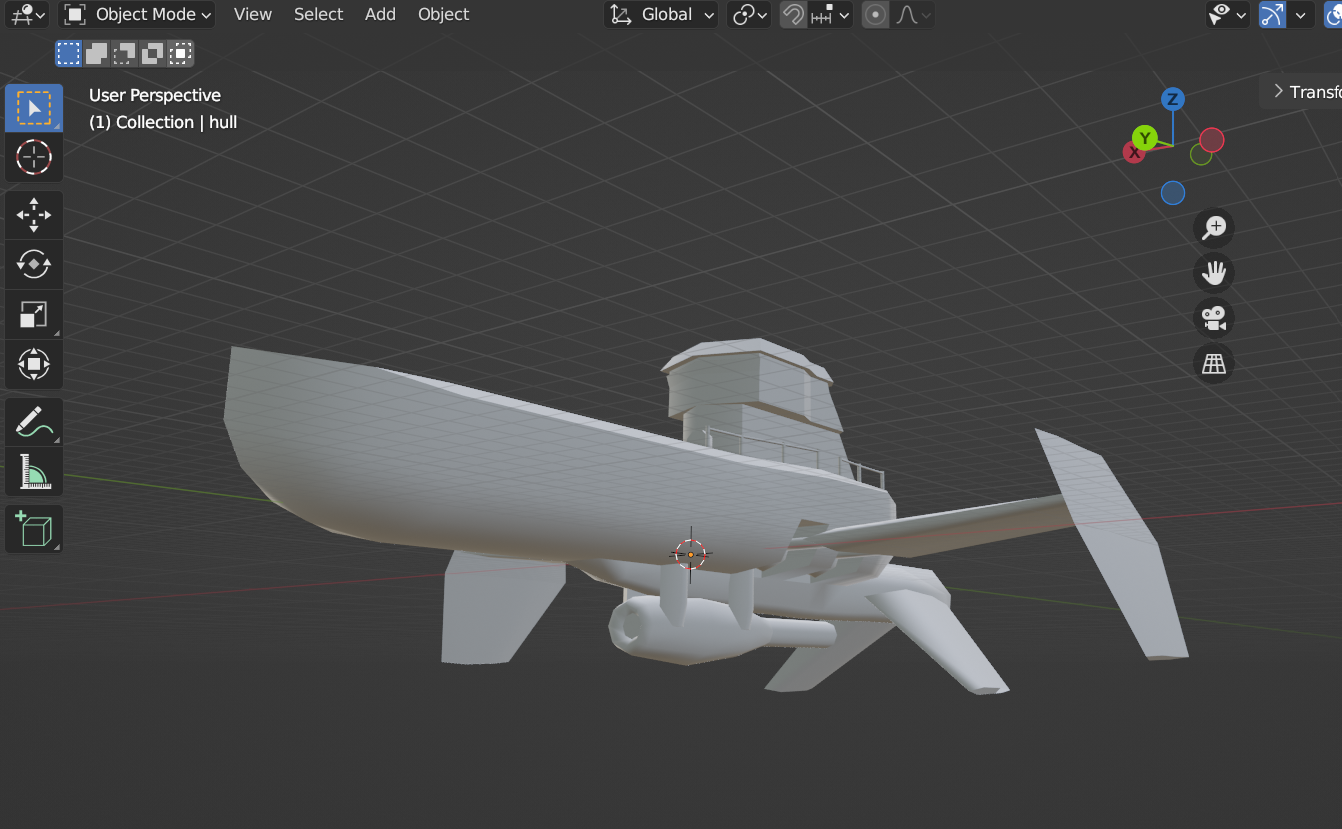Toggle viewport gizmos display
Viewport: 1342px width, 829px height.
1272,15
